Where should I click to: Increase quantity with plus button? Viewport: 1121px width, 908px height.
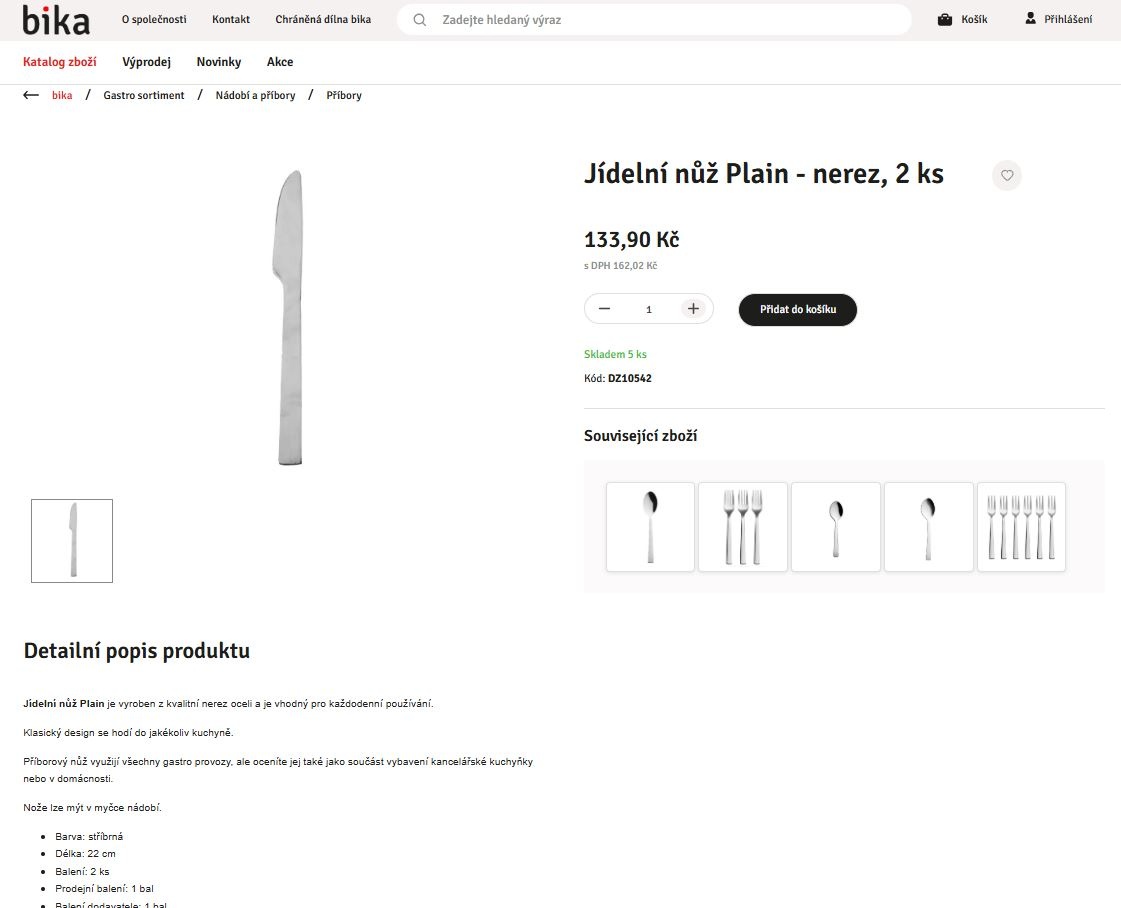point(693,309)
